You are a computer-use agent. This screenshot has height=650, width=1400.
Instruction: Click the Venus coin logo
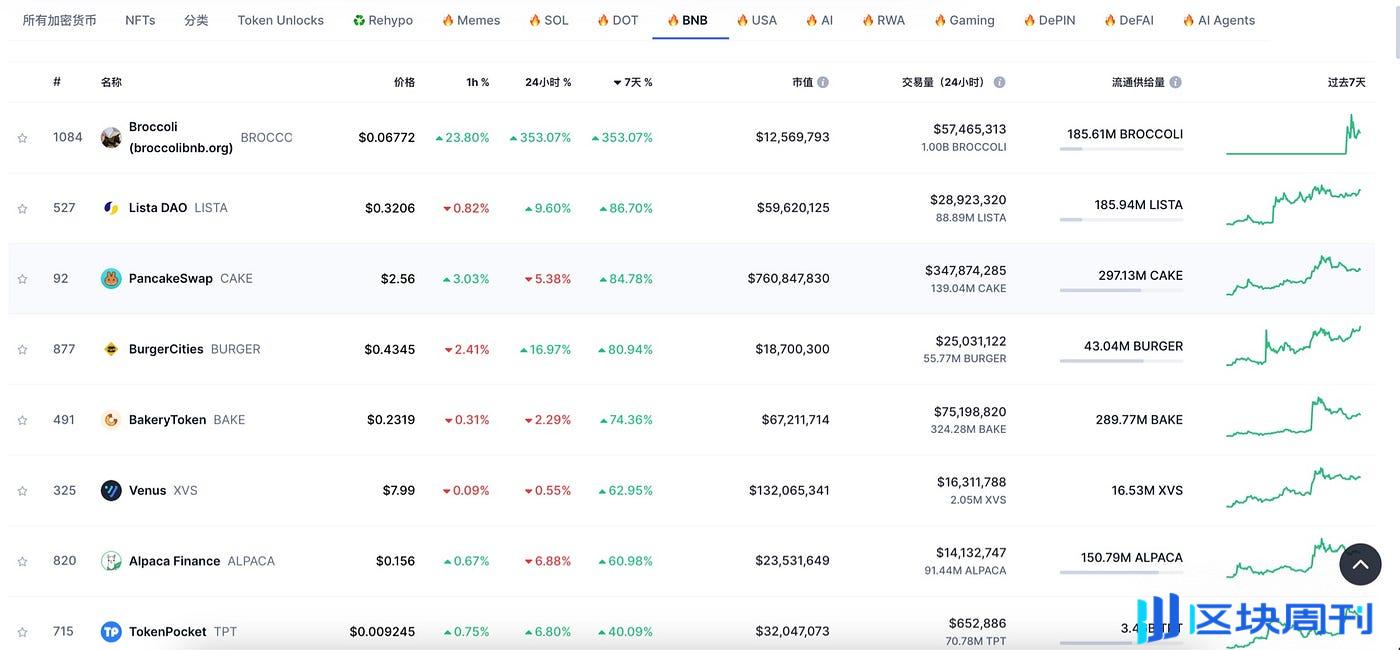pos(111,490)
